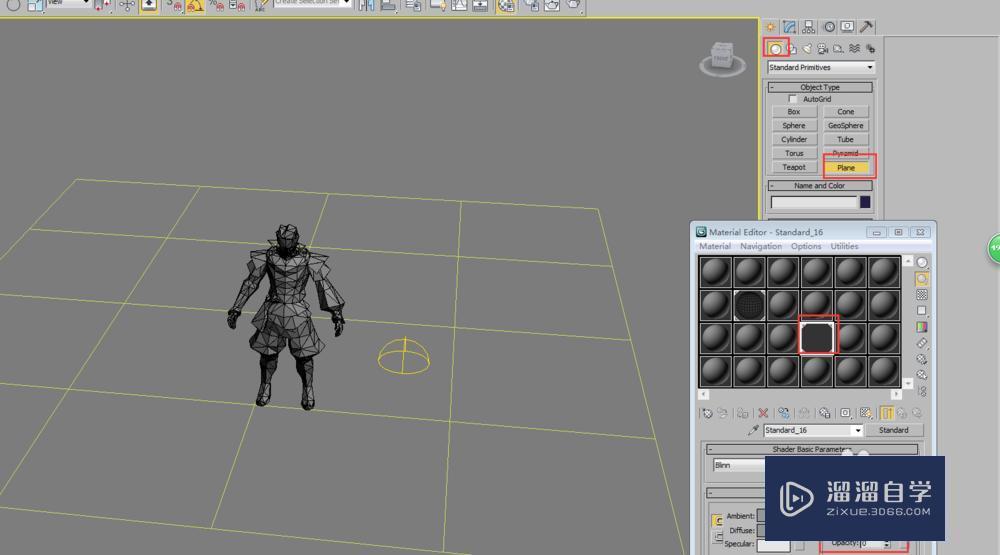Toggle the highlighted Plane button
The width and height of the screenshot is (1000, 555).
click(x=846, y=168)
